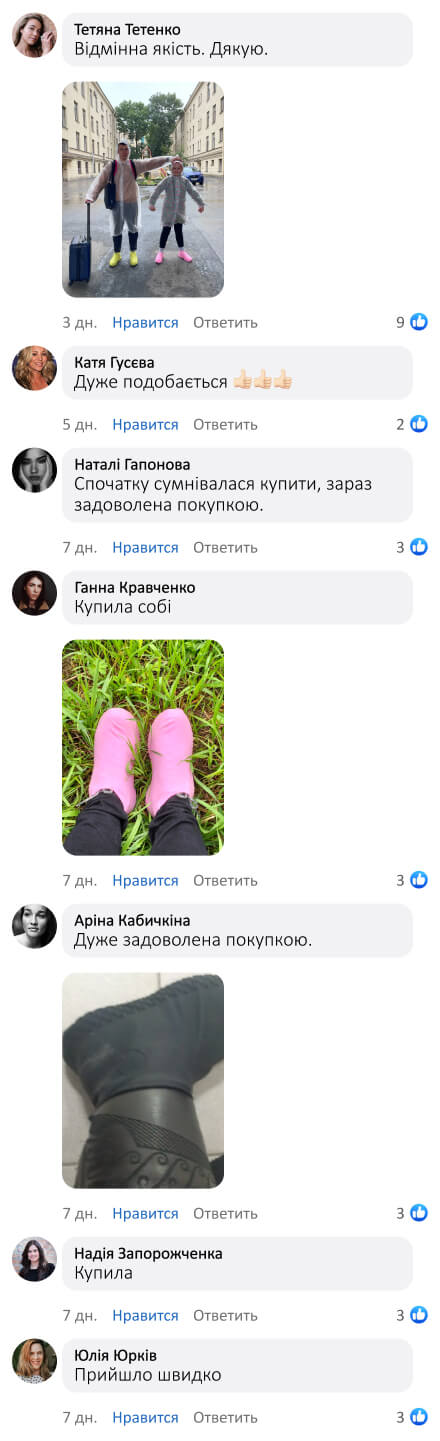Open the raincoat photo in Тетяна's comment
This screenshot has width=440, height=1441.
click(143, 190)
